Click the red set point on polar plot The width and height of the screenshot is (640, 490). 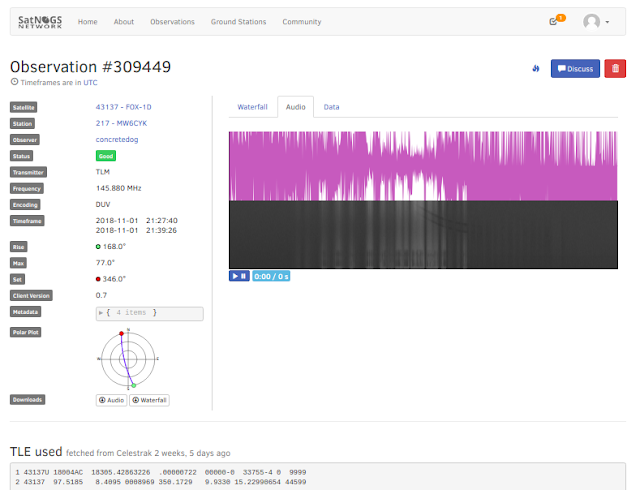121,334
